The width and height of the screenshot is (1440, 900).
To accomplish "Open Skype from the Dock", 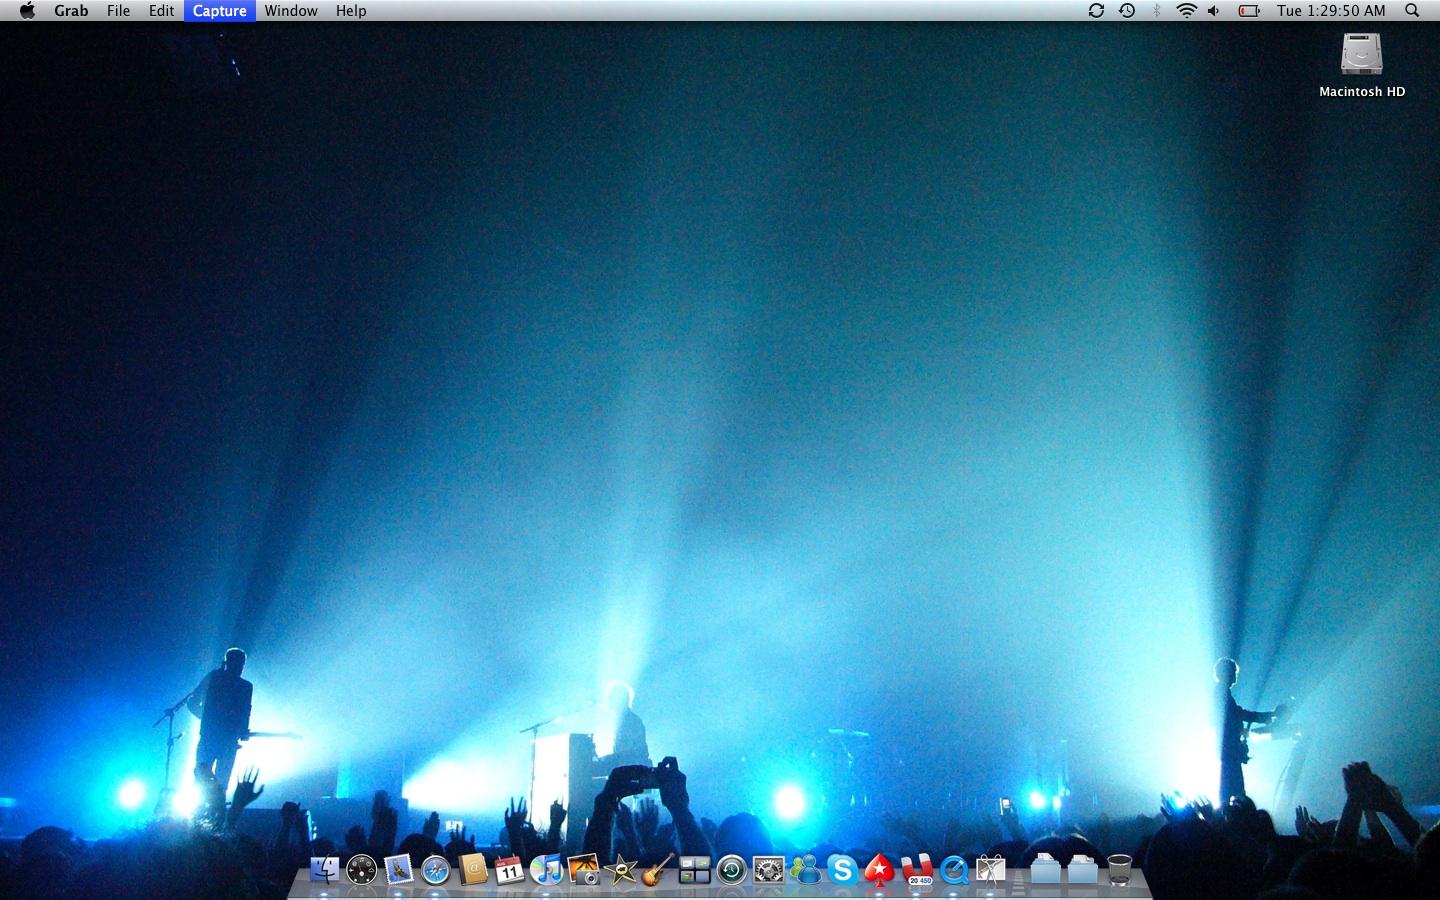I will pos(842,870).
